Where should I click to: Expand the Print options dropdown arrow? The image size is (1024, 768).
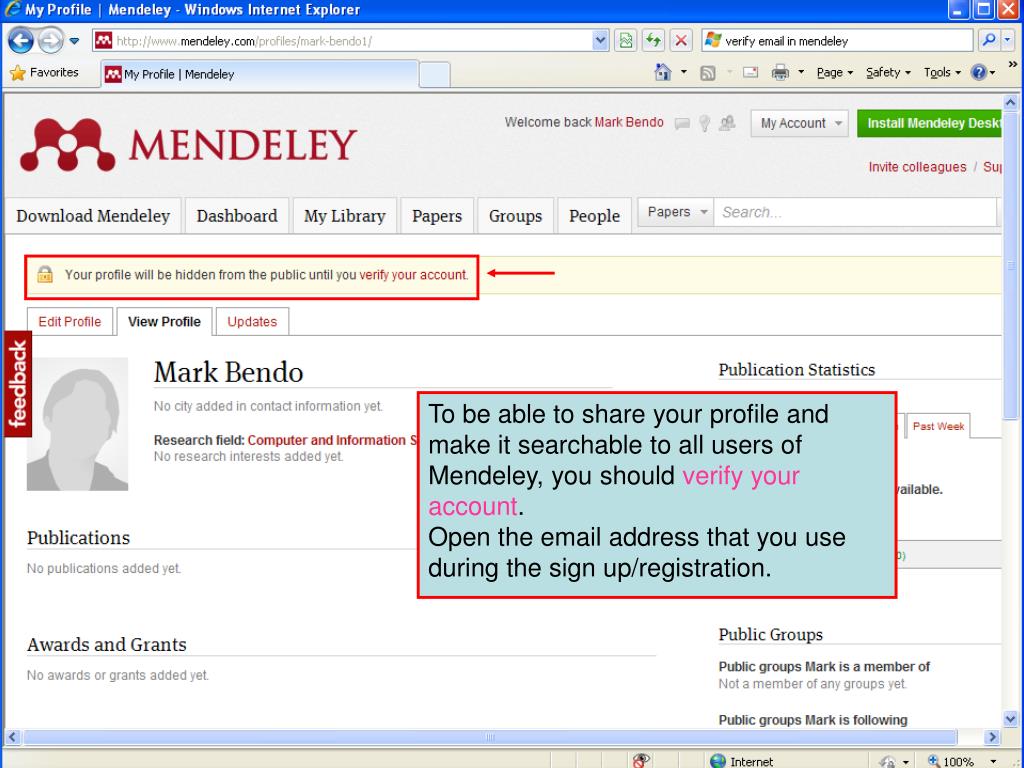tap(801, 72)
